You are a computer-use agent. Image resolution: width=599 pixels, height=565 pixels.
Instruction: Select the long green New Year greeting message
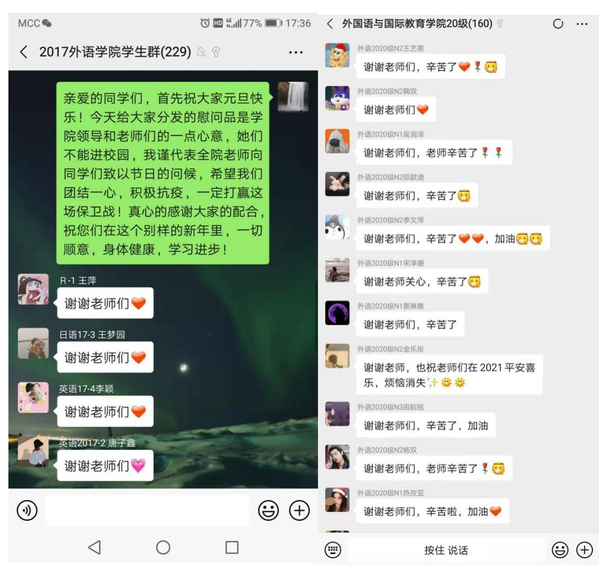tap(163, 173)
